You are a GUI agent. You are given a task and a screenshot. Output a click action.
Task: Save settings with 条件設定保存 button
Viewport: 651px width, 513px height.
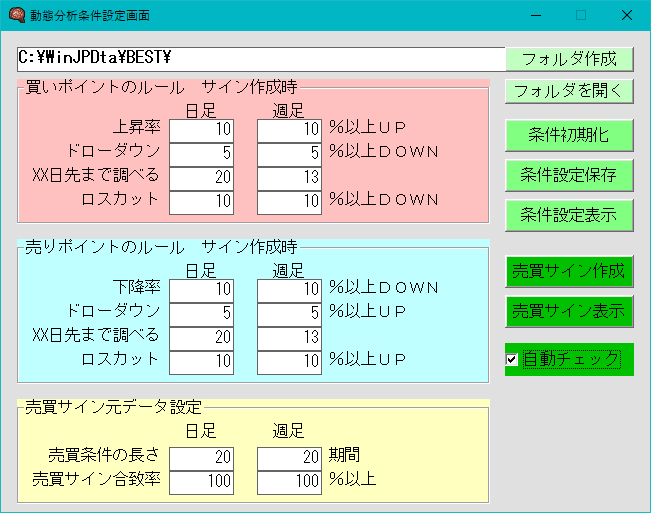[569, 174]
